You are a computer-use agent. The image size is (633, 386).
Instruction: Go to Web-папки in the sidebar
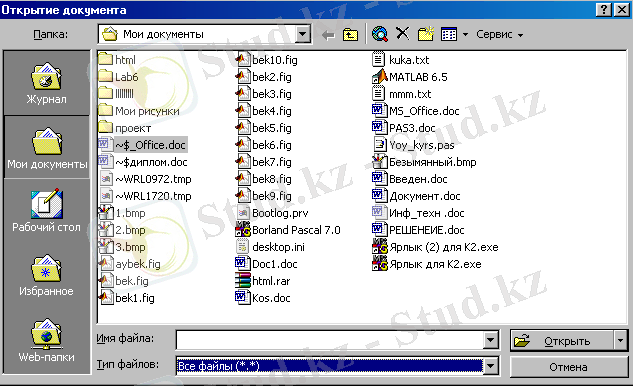point(46,340)
